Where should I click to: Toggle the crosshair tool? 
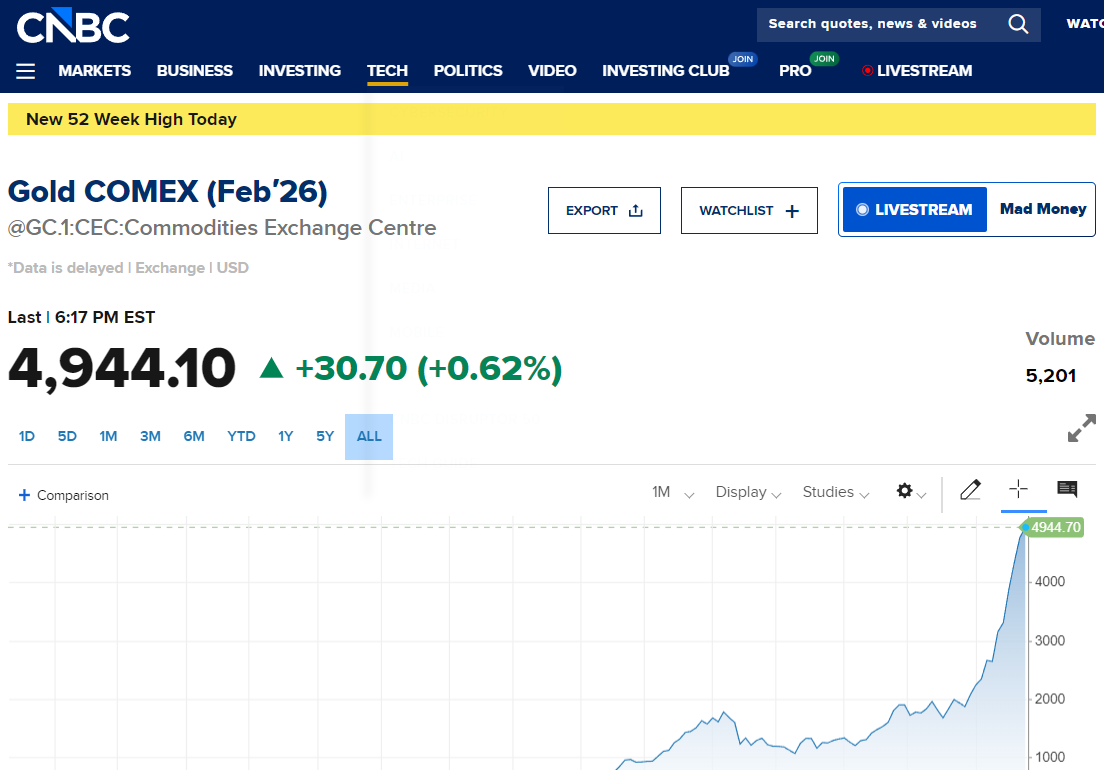click(1018, 488)
